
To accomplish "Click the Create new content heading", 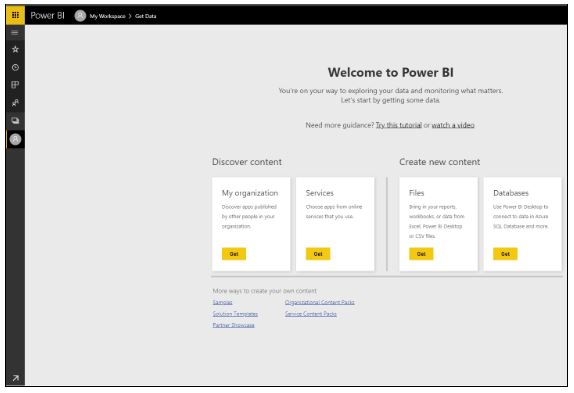I will click(x=439, y=162).
